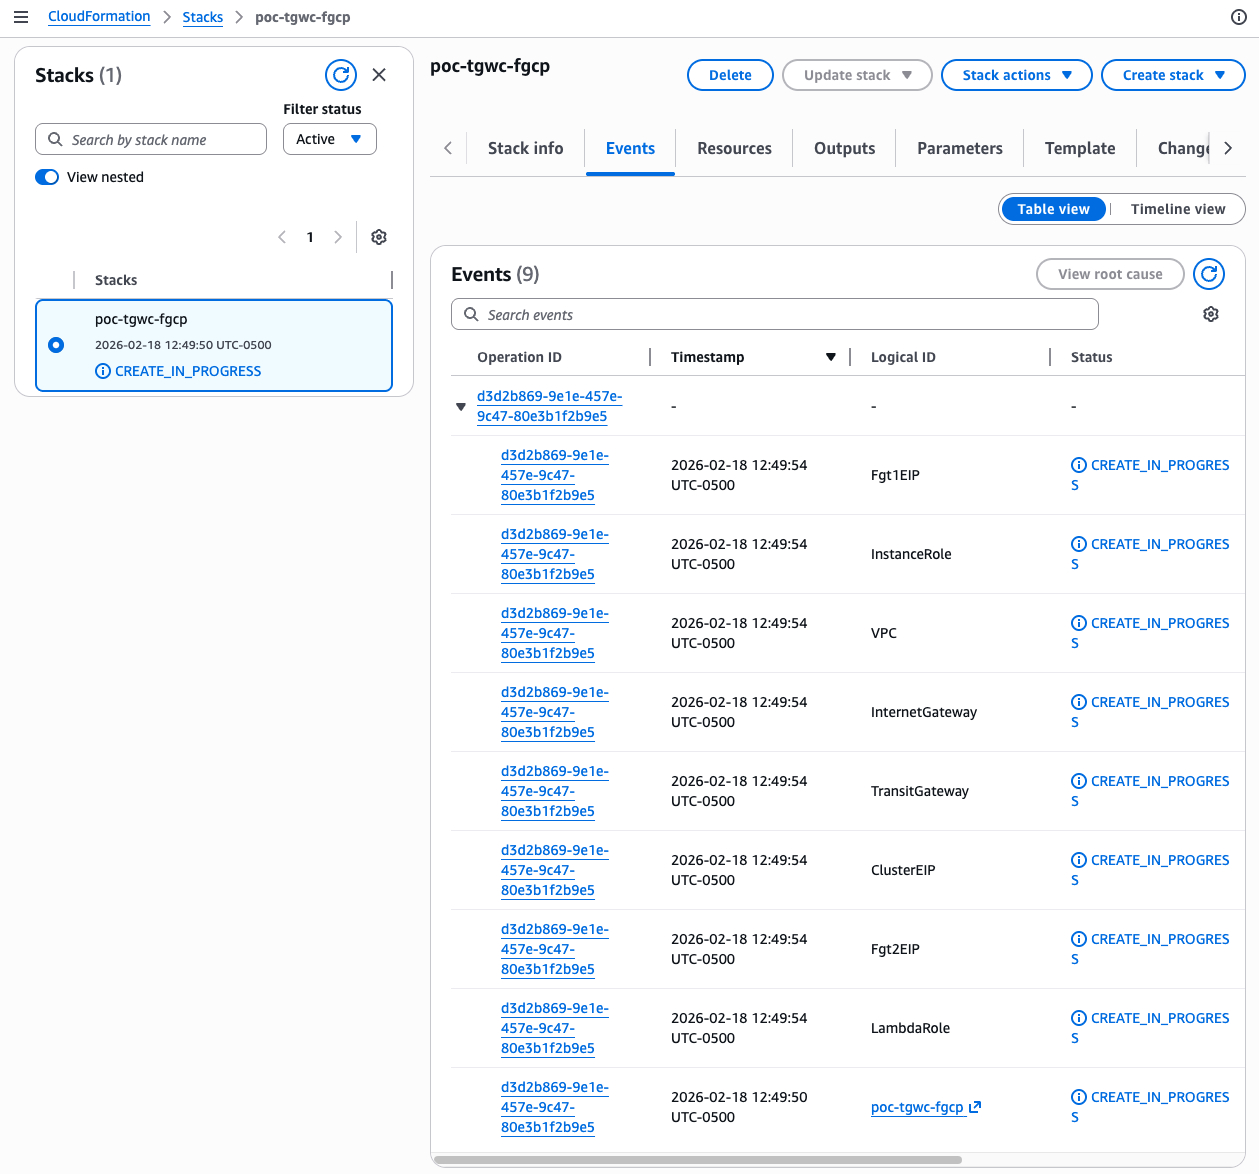Click the info icon in top-right corner
Image resolution: width=1259 pixels, height=1174 pixels.
pyautogui.click(x=1238, y=17)
